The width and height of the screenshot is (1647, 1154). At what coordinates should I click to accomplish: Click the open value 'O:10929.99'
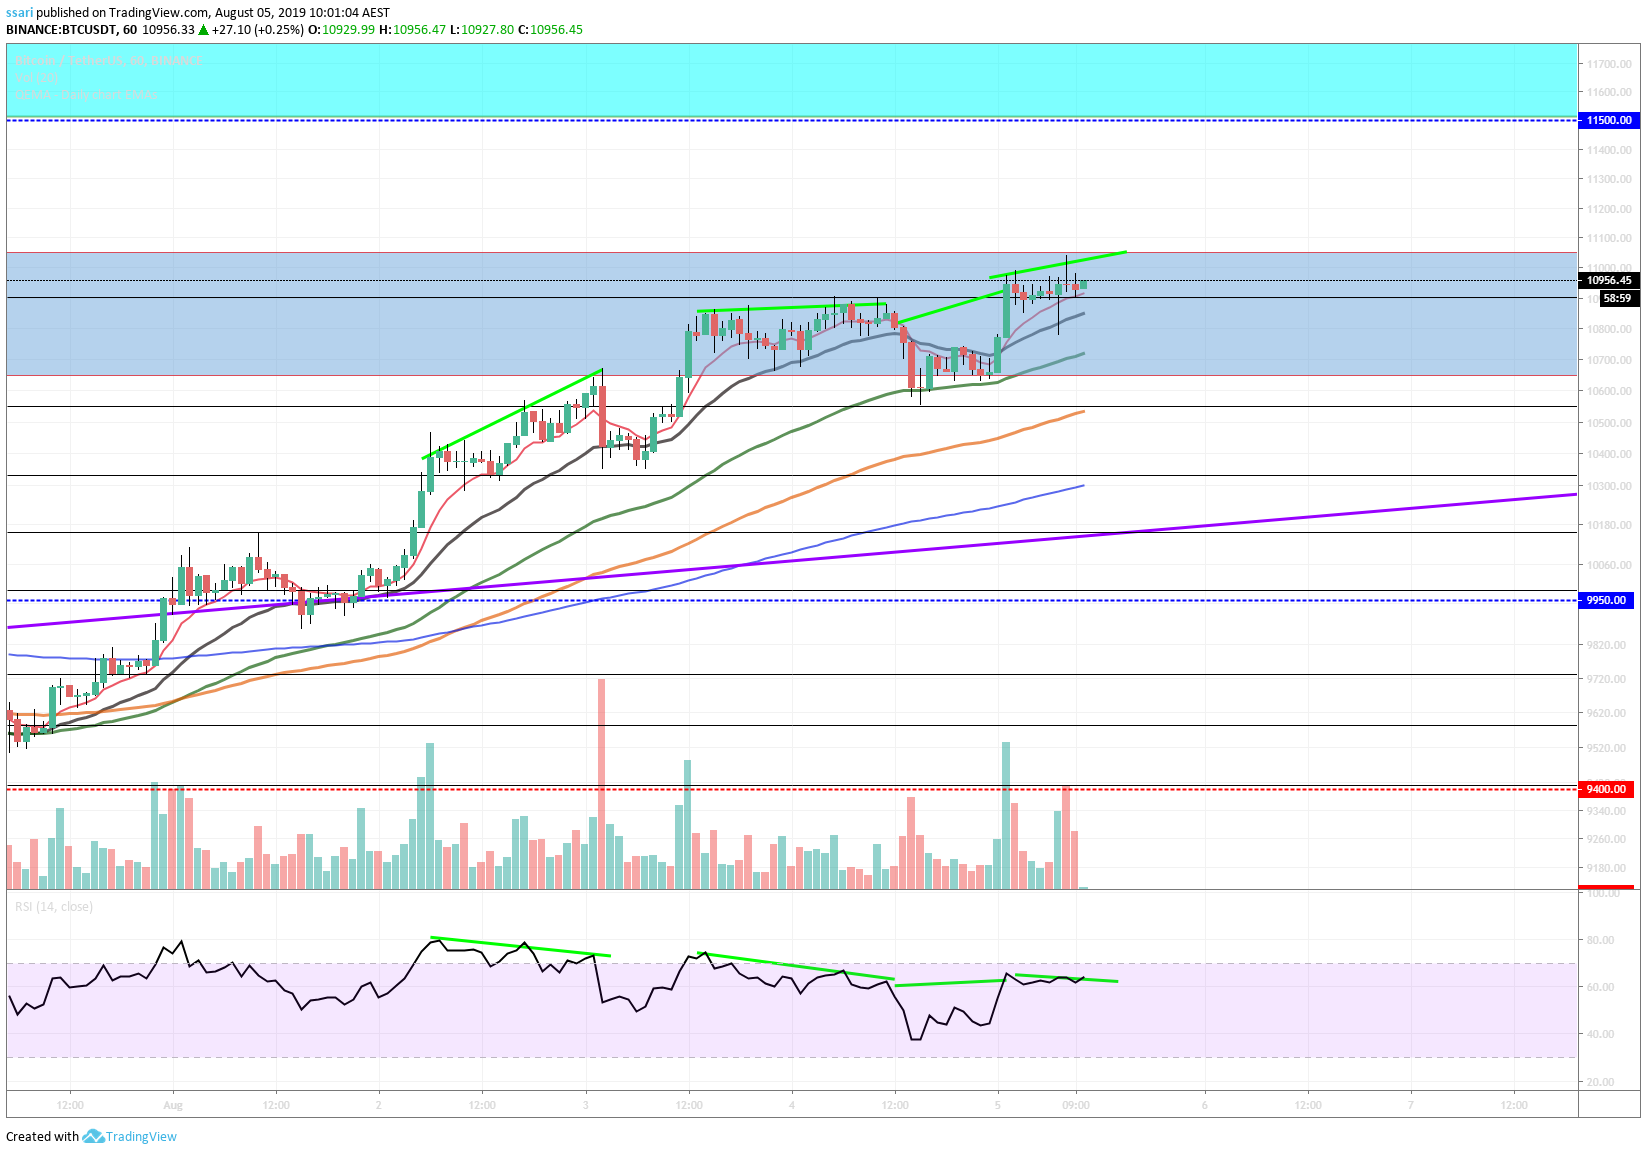pyautogui.click(x=341, y=30)
